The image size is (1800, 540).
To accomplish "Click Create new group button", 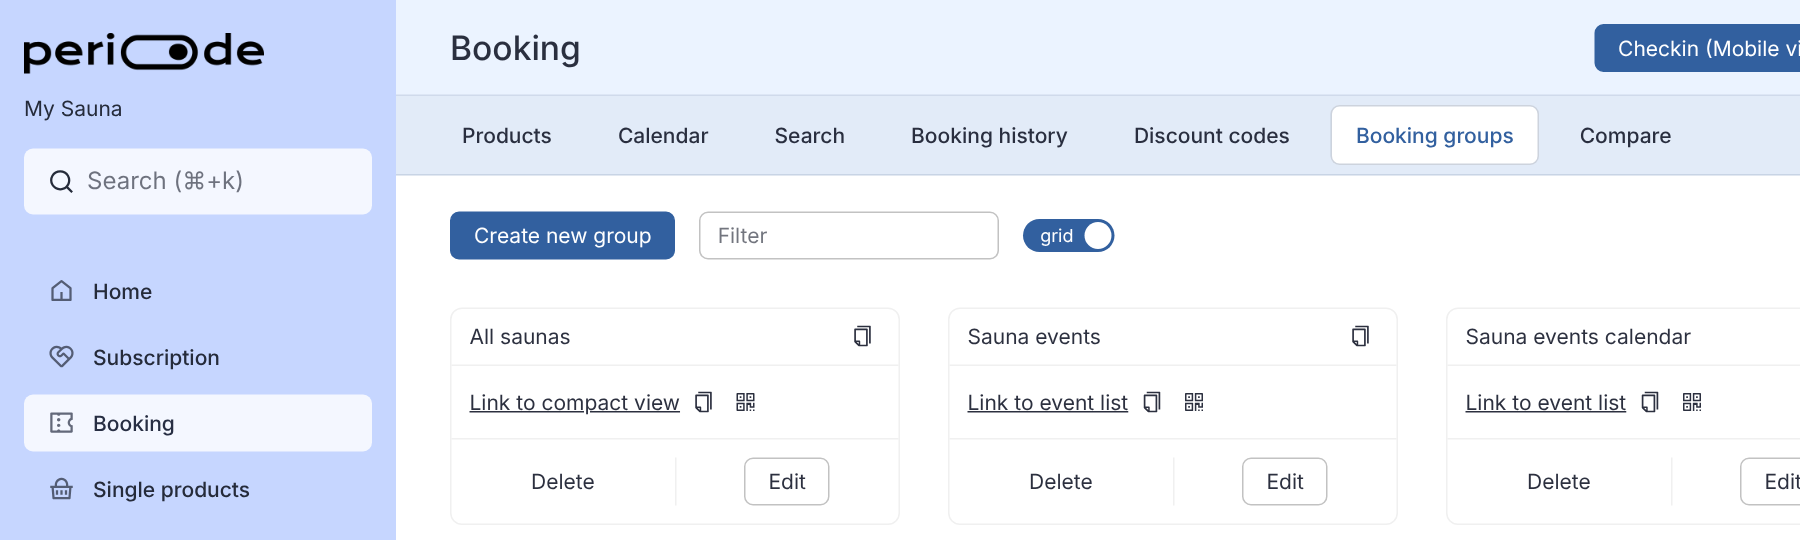I will [x=562, y=235].
